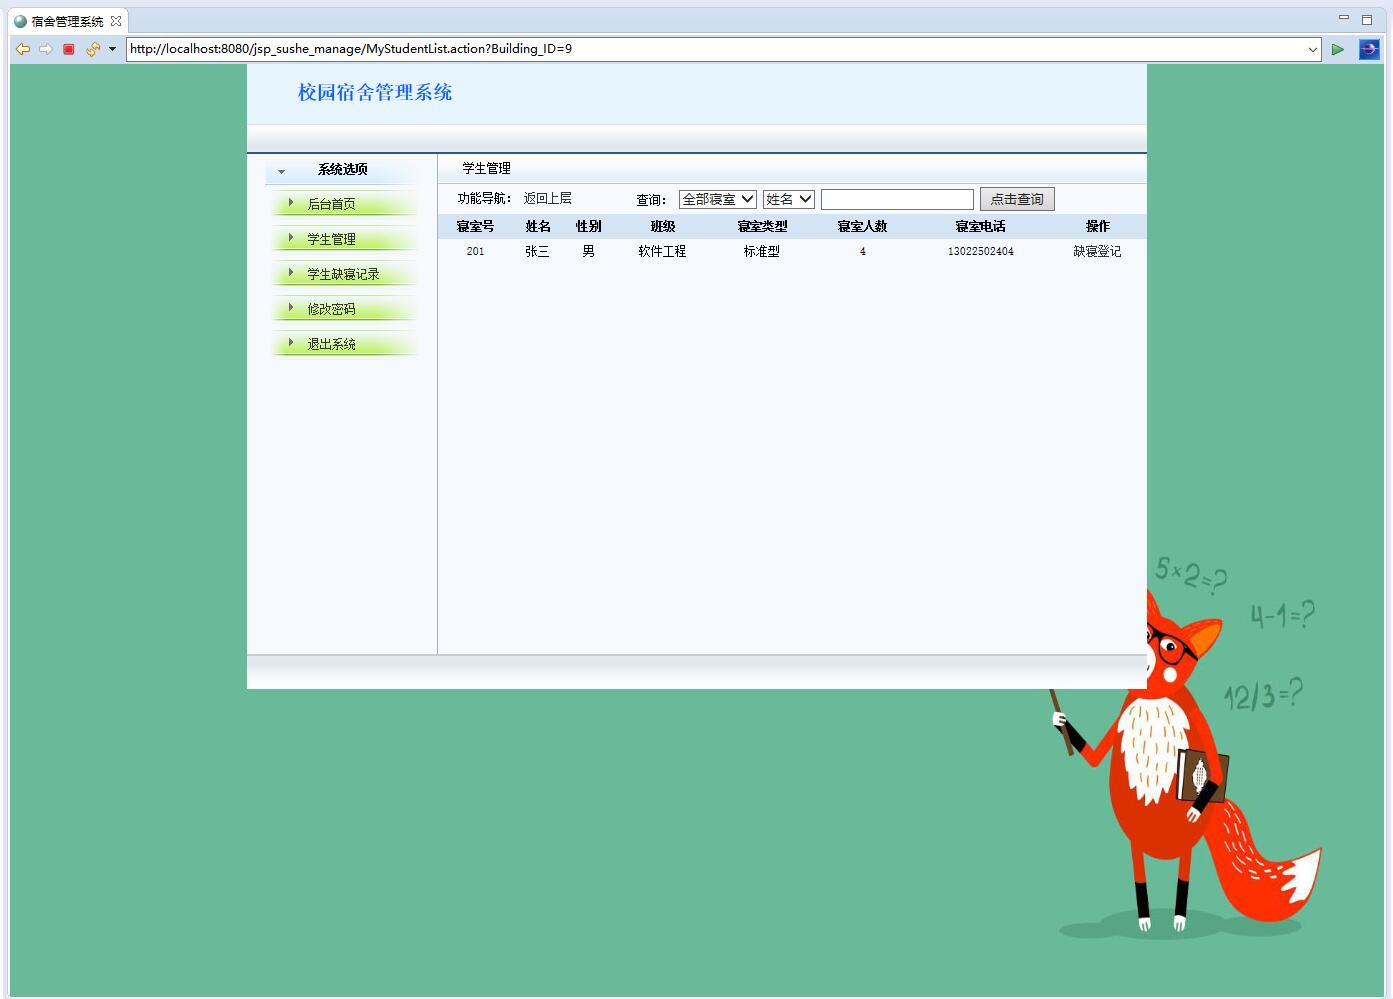Click the green Go arrow button
The image size is (1393, 999).
(x=1338, y=49)
